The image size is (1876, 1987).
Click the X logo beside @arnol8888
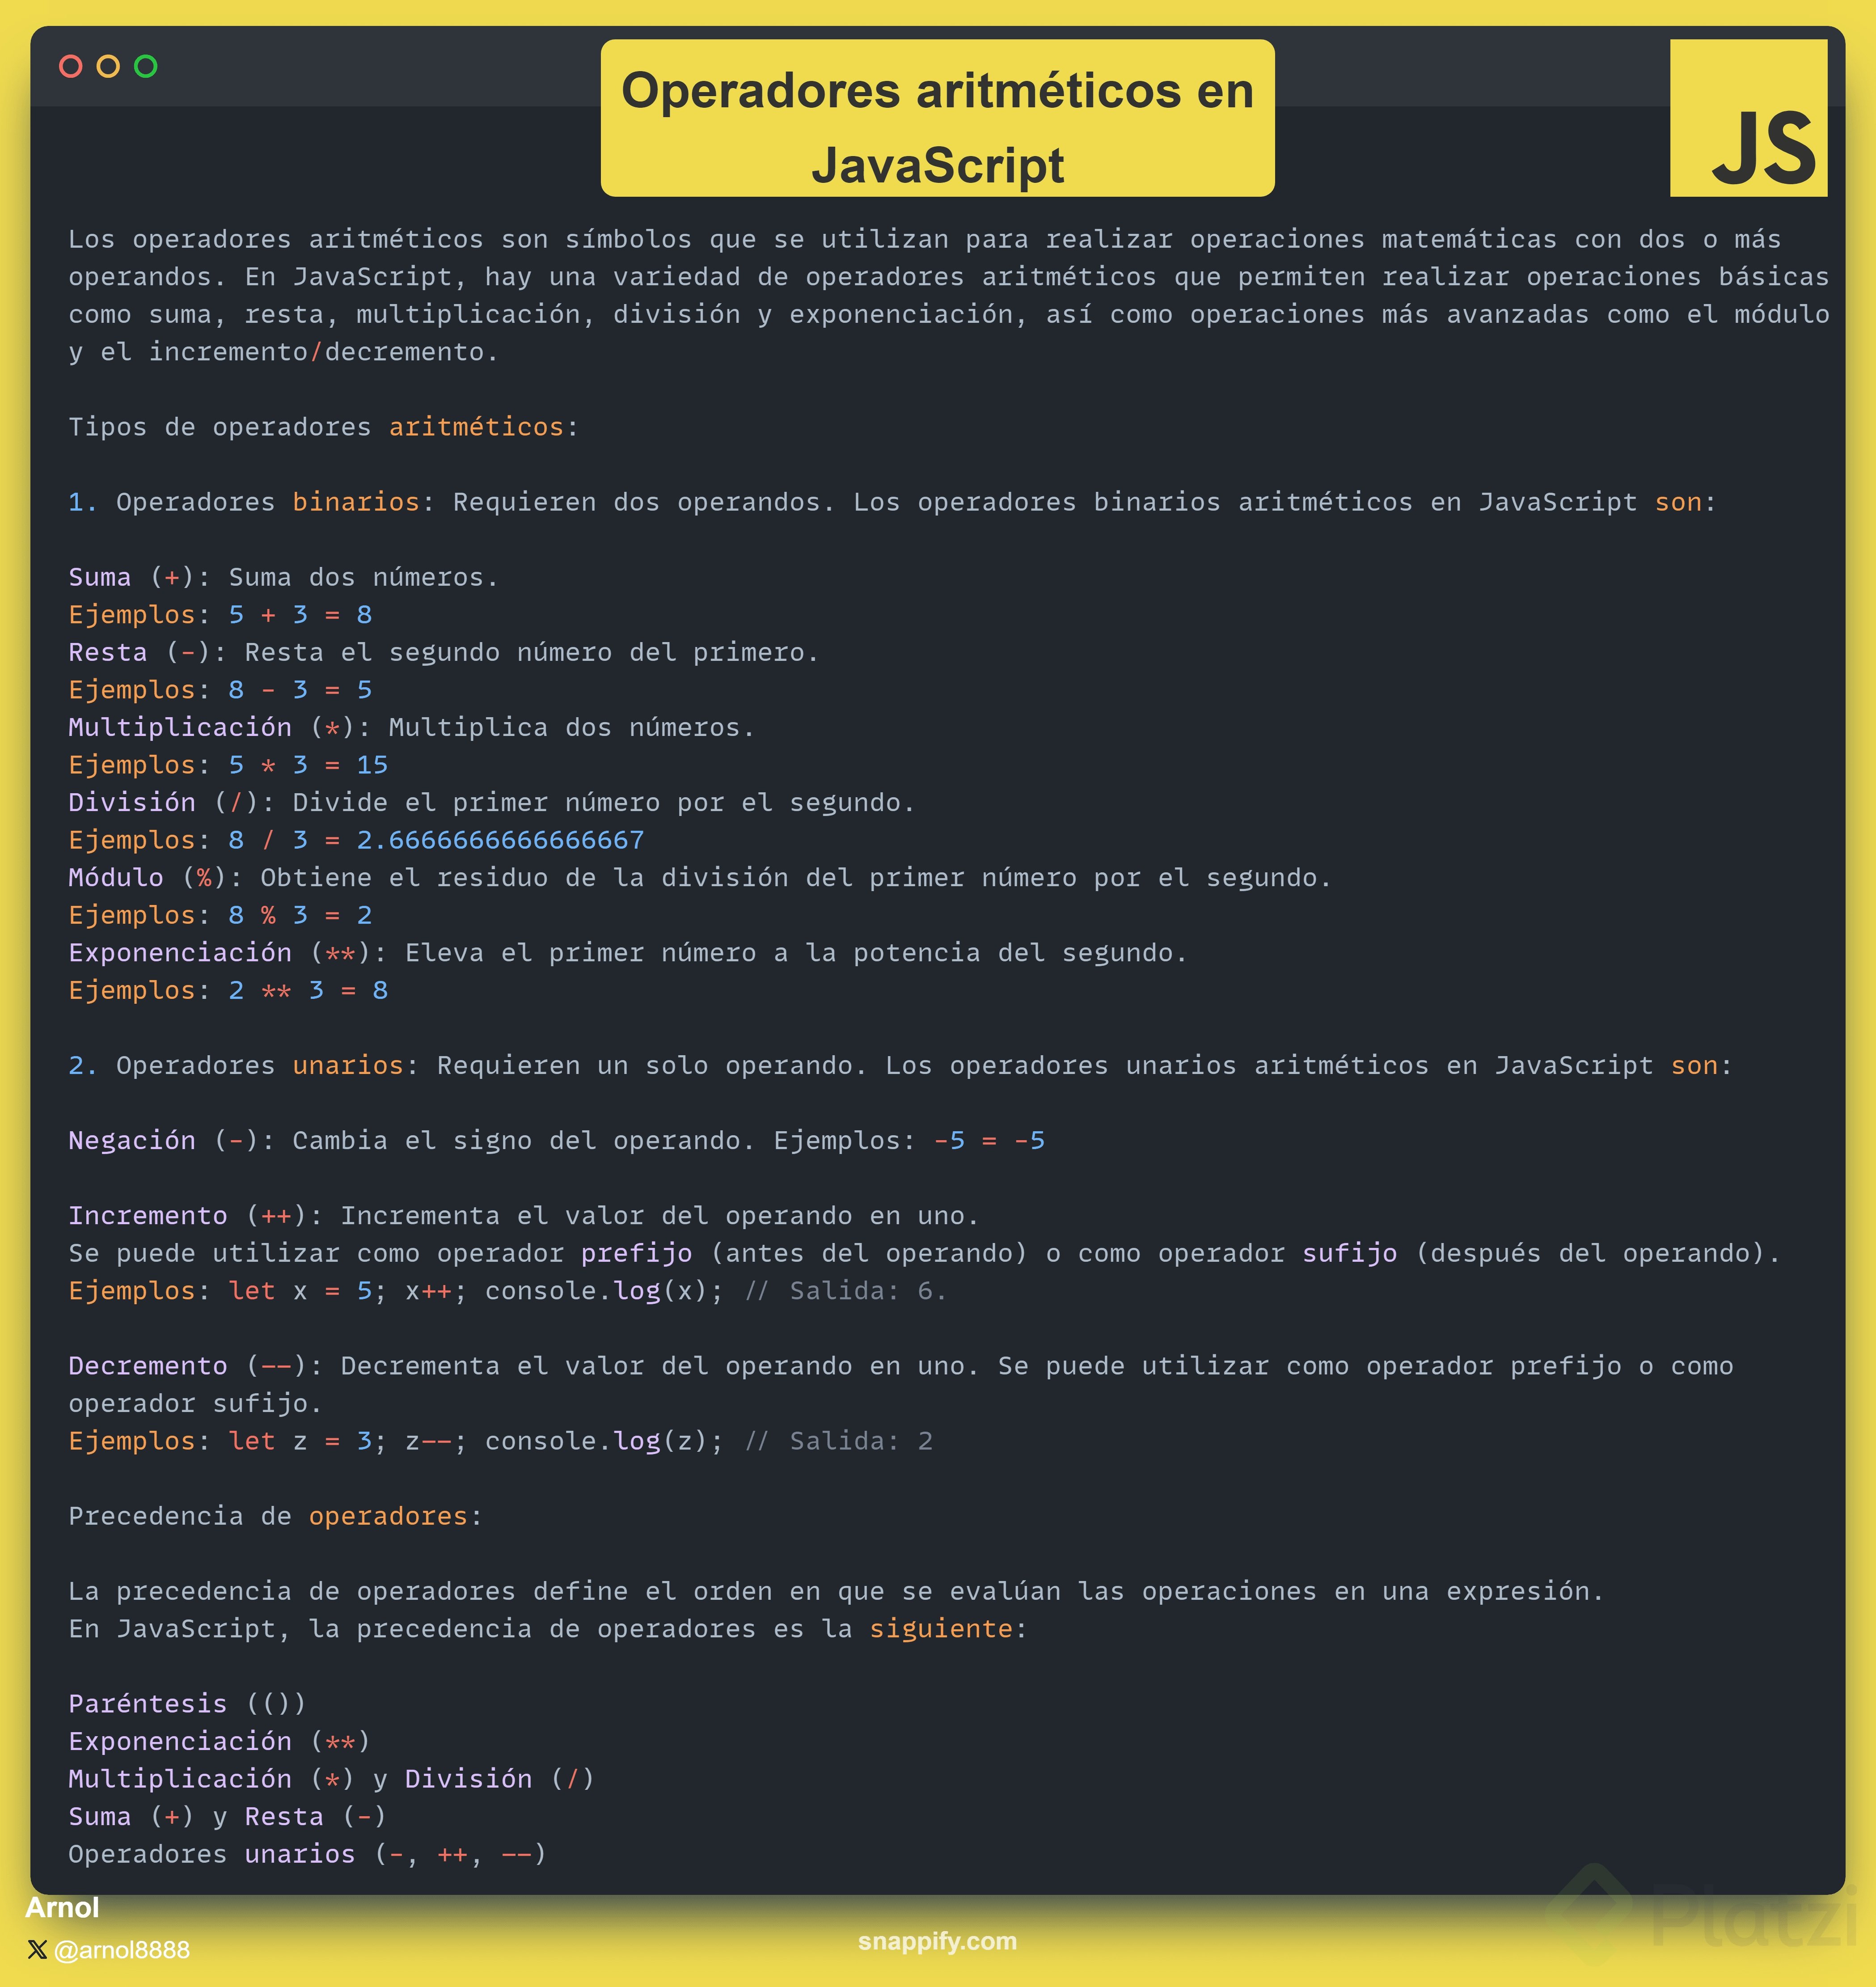pyautogui.click(x=37, y=1949)
